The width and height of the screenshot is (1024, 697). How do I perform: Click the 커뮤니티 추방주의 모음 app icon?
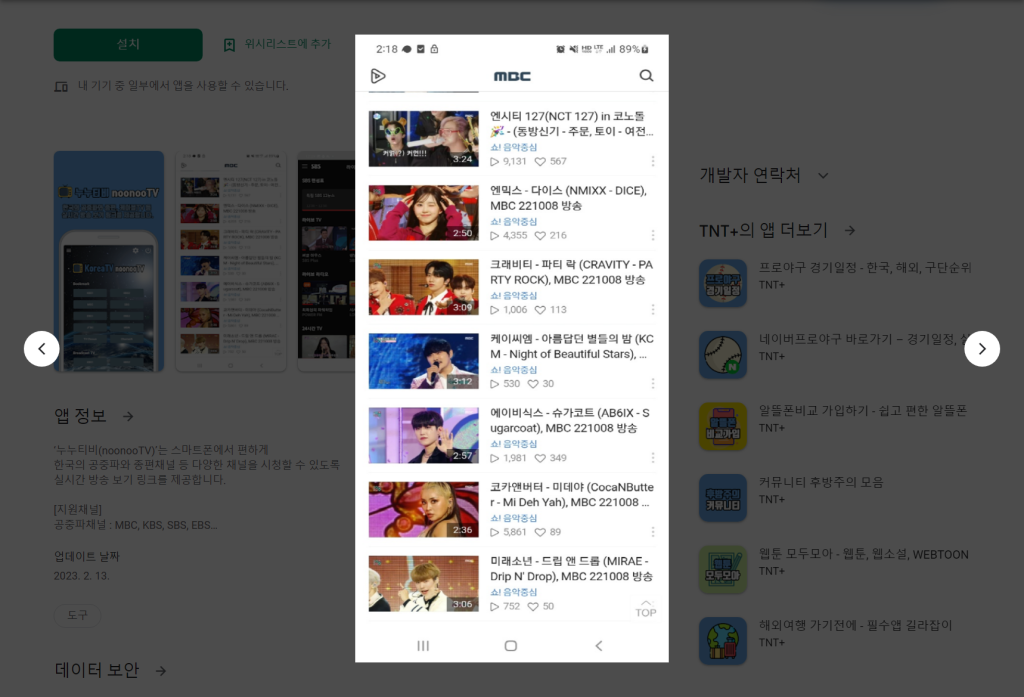coord(723,497)
